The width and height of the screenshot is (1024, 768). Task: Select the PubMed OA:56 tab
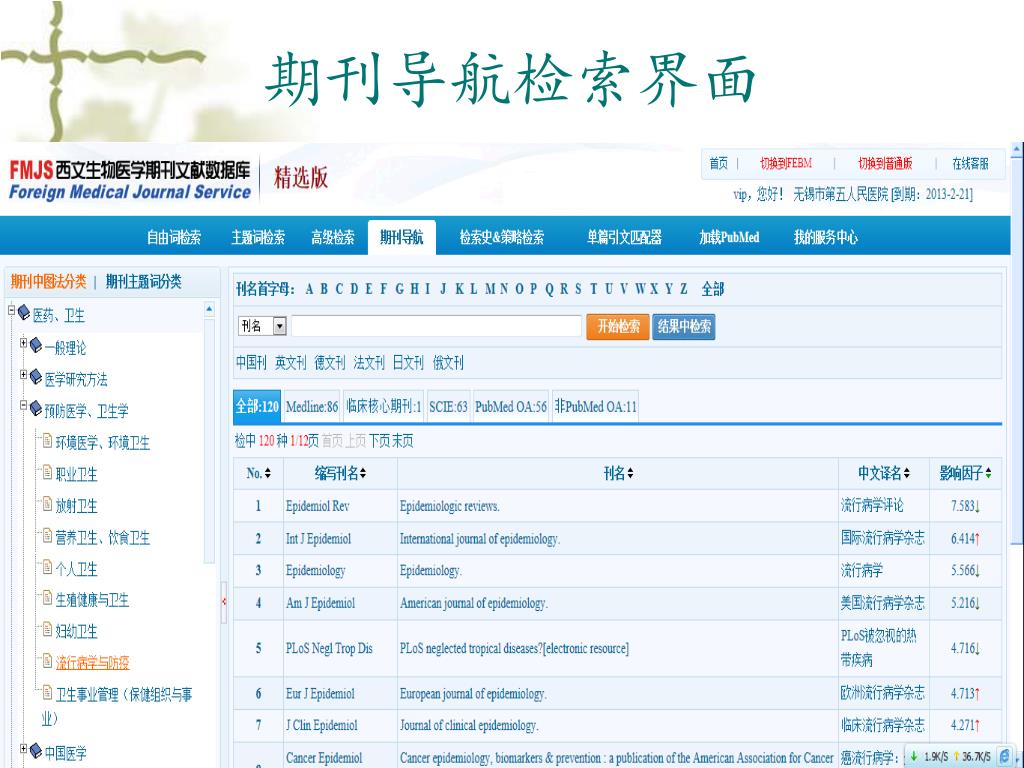coord(511,407)
